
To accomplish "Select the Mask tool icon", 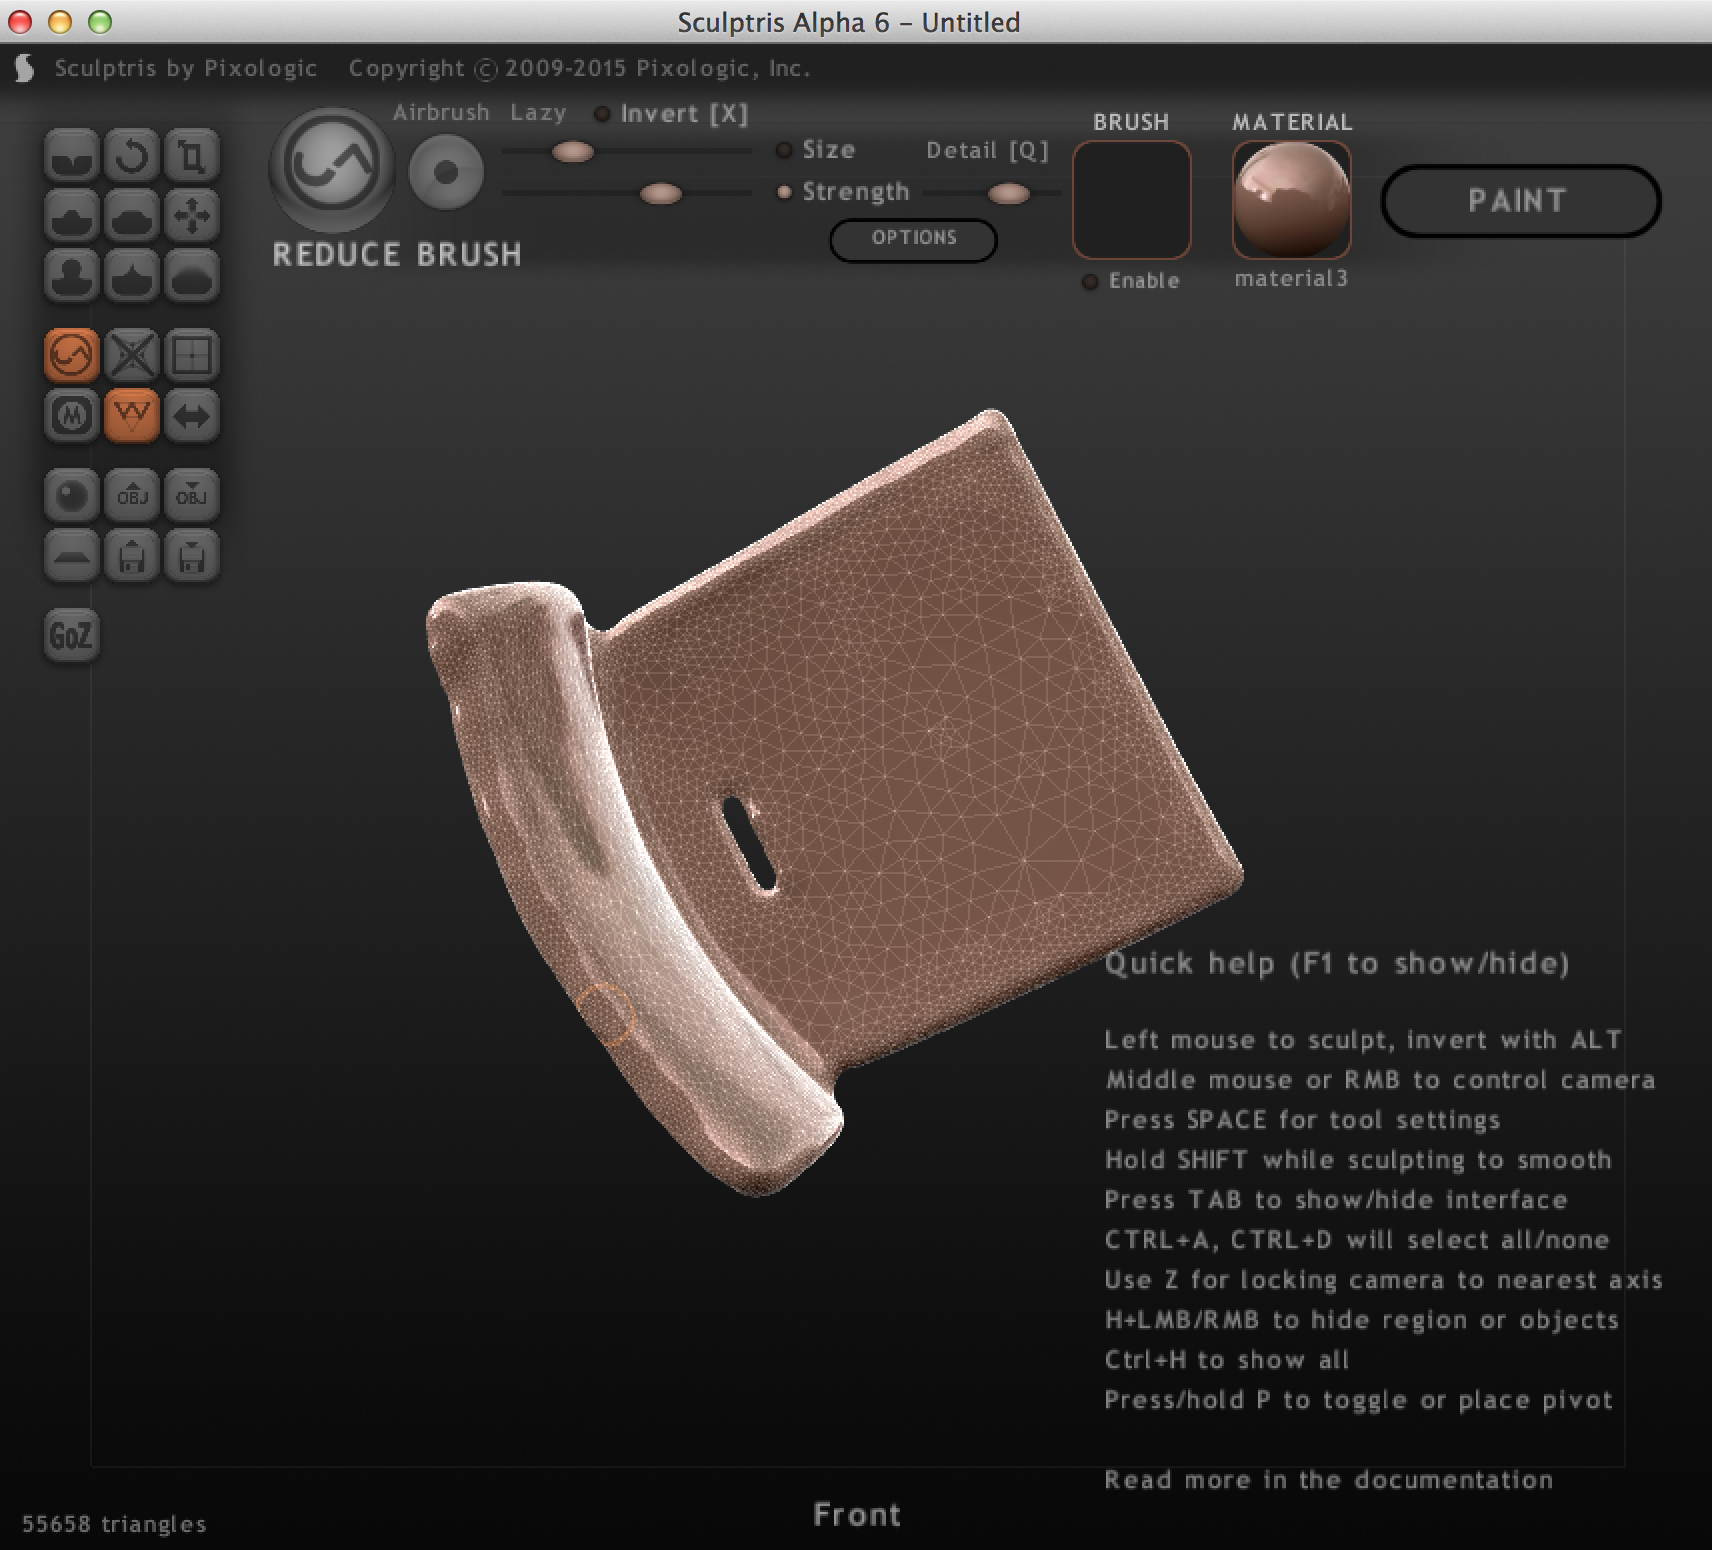I will tap(71, 415).
